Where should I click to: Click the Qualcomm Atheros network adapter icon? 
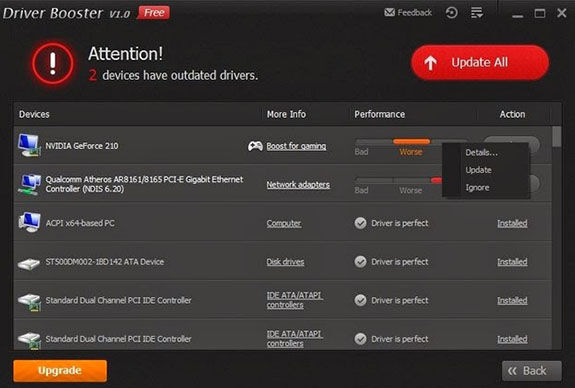29,184
